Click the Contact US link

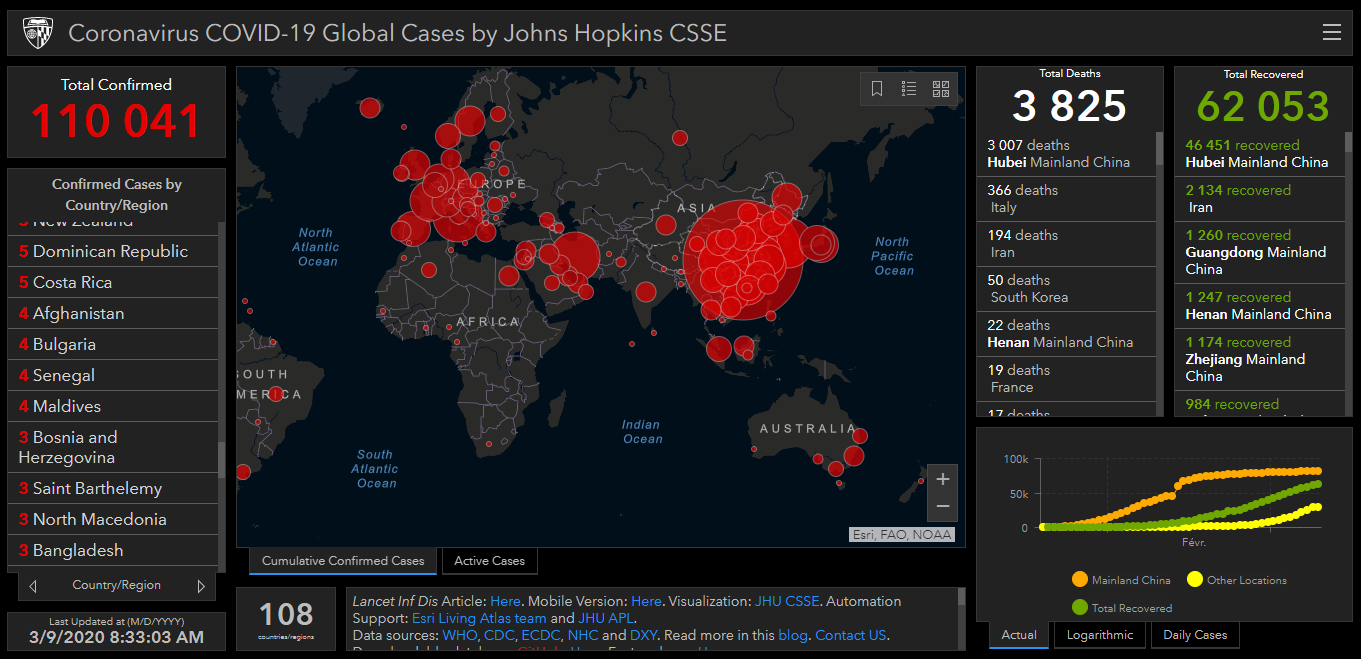(x=850, y=635)
